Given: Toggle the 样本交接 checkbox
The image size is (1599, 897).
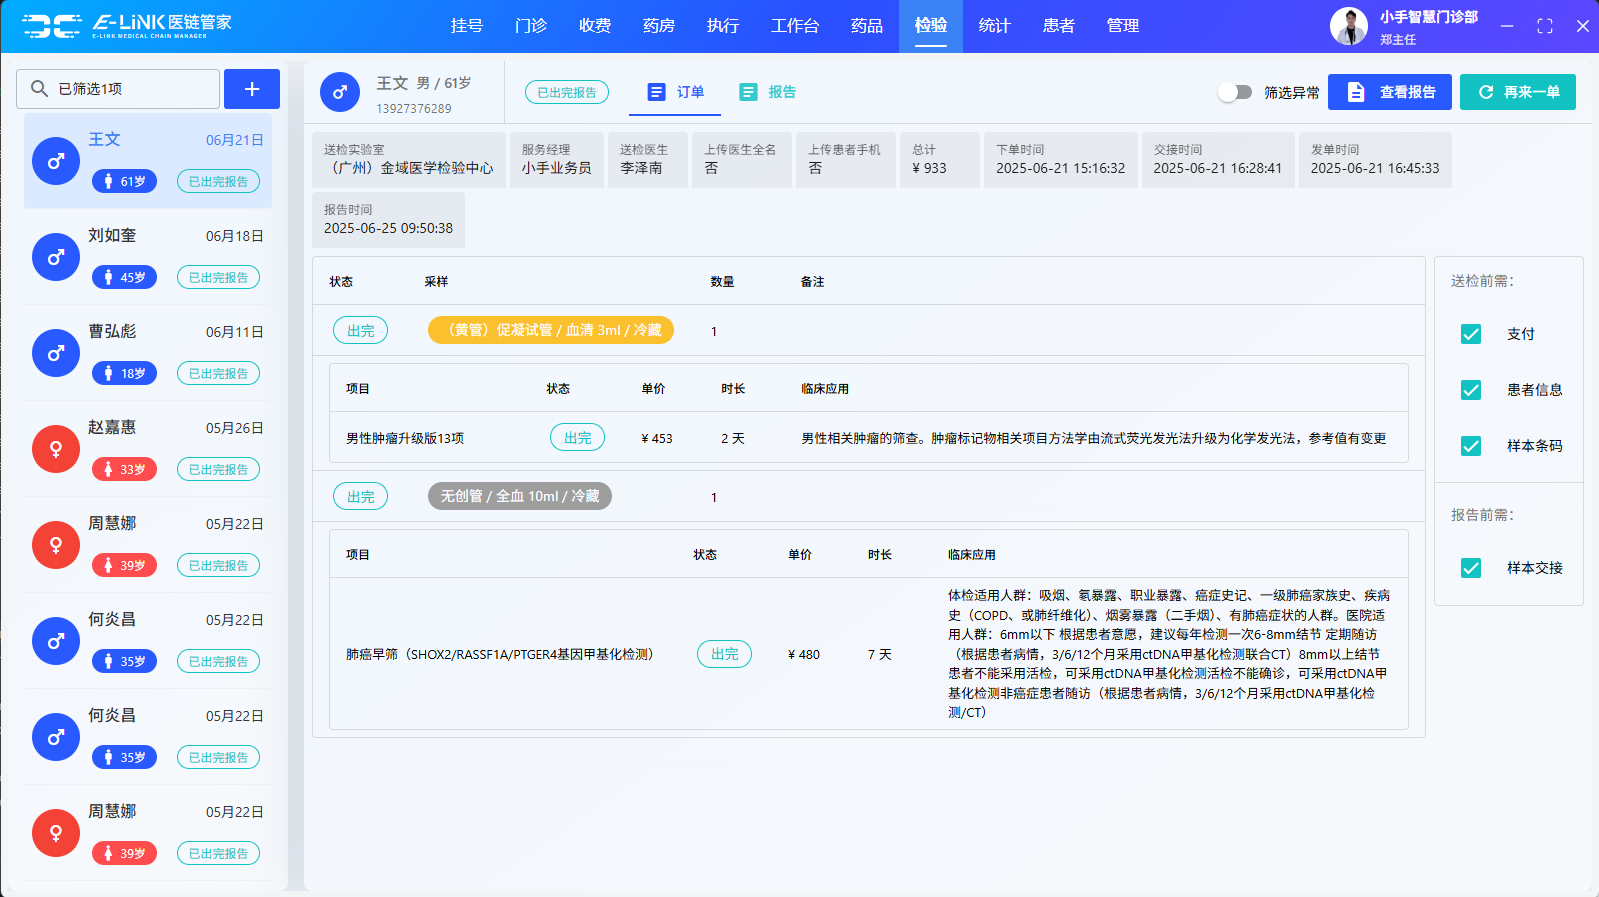Looking at the screenshot, I should (x=1471, y=568).
